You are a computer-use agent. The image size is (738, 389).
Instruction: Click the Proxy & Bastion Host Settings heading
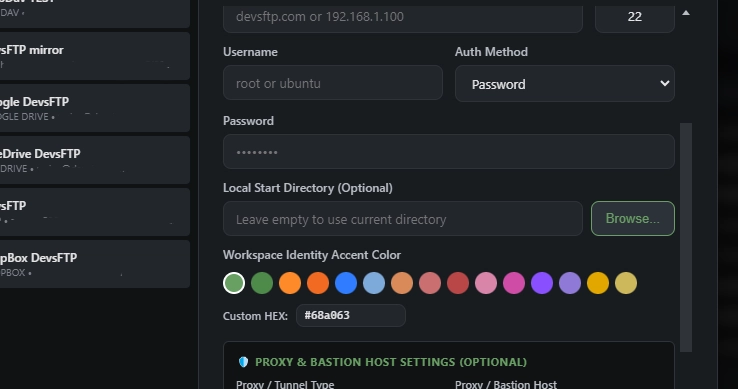point(391,362)
